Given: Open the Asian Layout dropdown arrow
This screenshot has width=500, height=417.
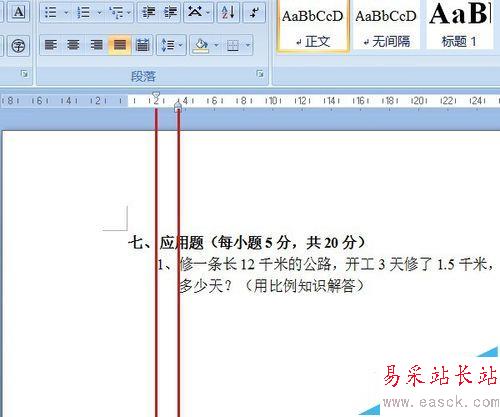Looking at the screenshot, I should tap(208, 13).
